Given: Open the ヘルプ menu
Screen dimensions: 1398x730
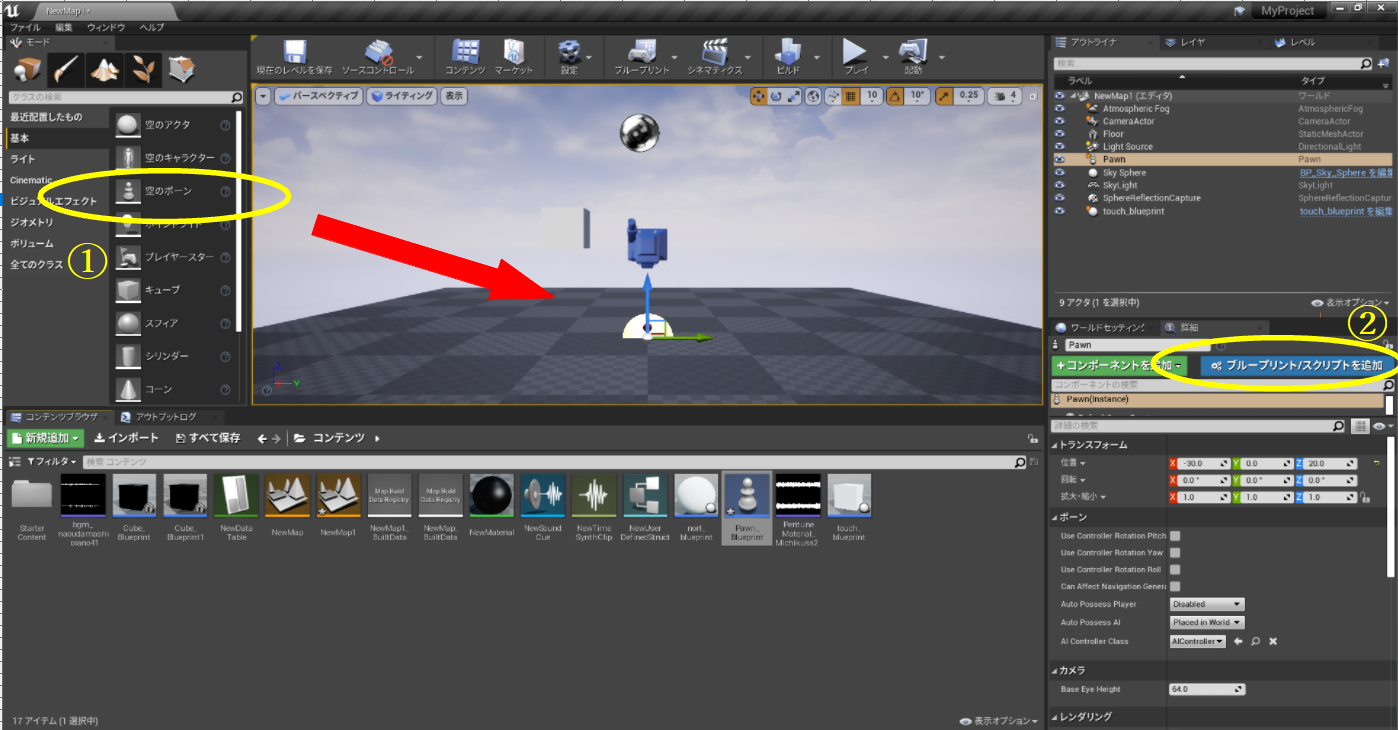Looking at the screenshot, I should coord(152,27).
